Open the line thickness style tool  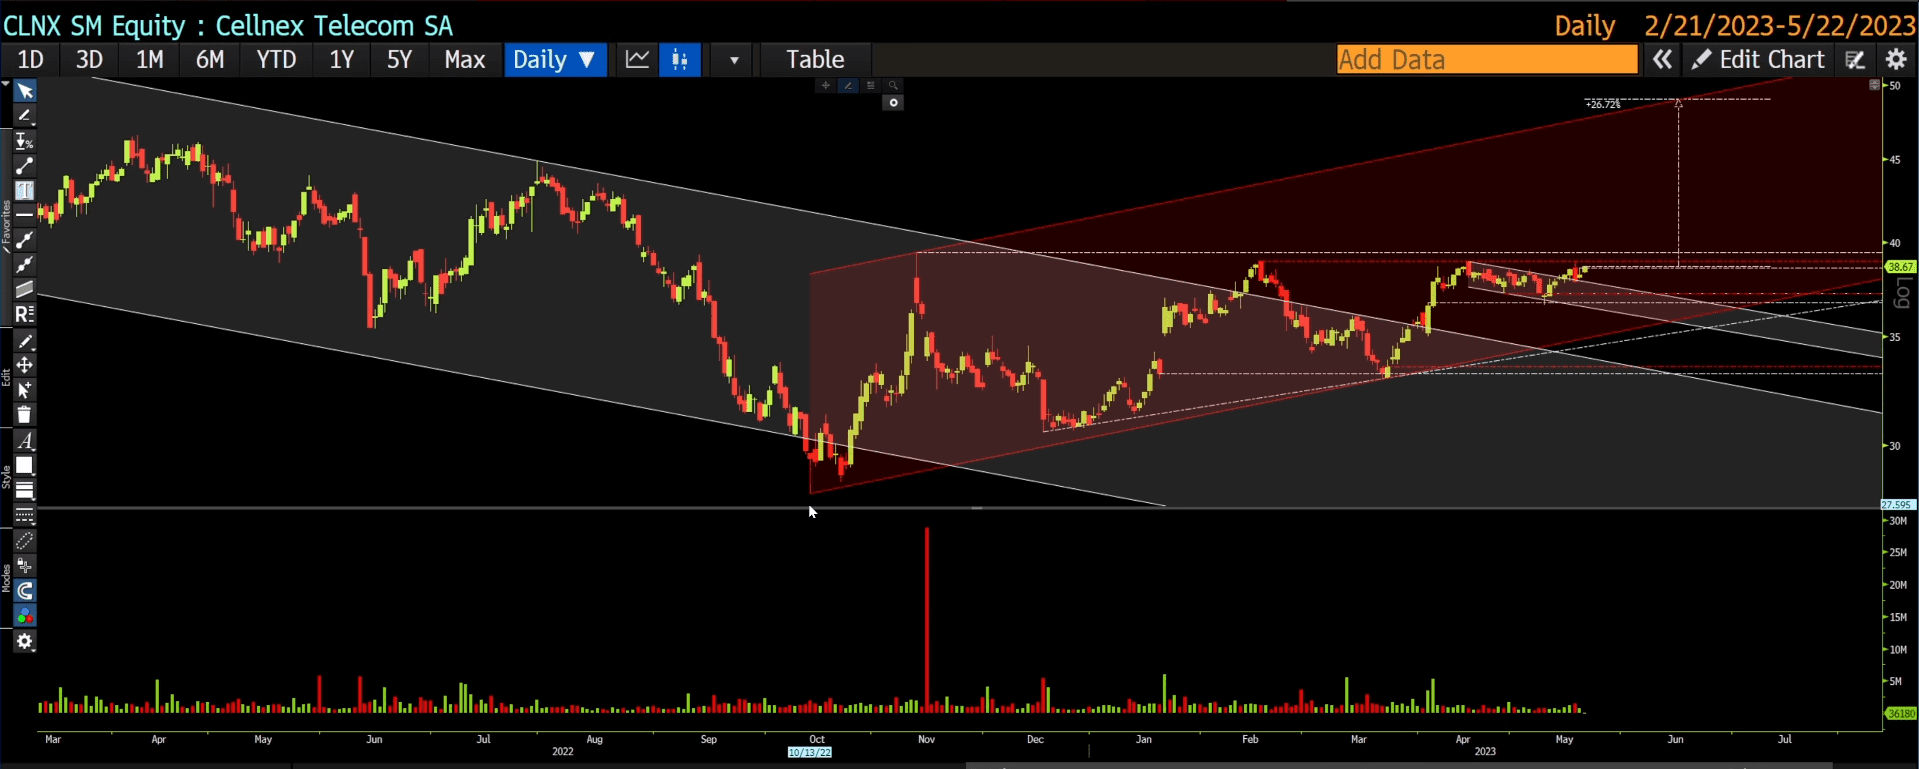25,490
